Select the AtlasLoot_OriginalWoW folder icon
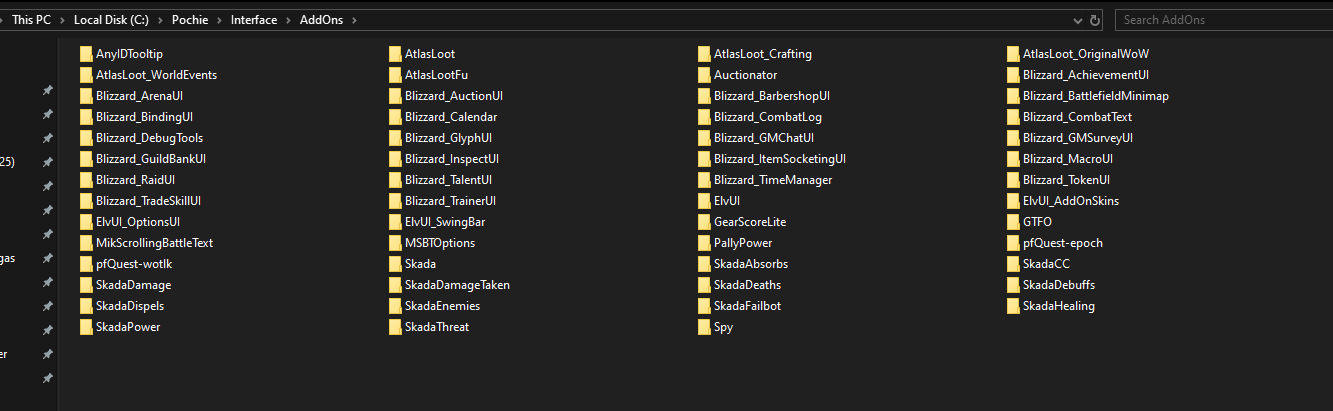This screenshot has width=1333, height=411. [1012, 54]
